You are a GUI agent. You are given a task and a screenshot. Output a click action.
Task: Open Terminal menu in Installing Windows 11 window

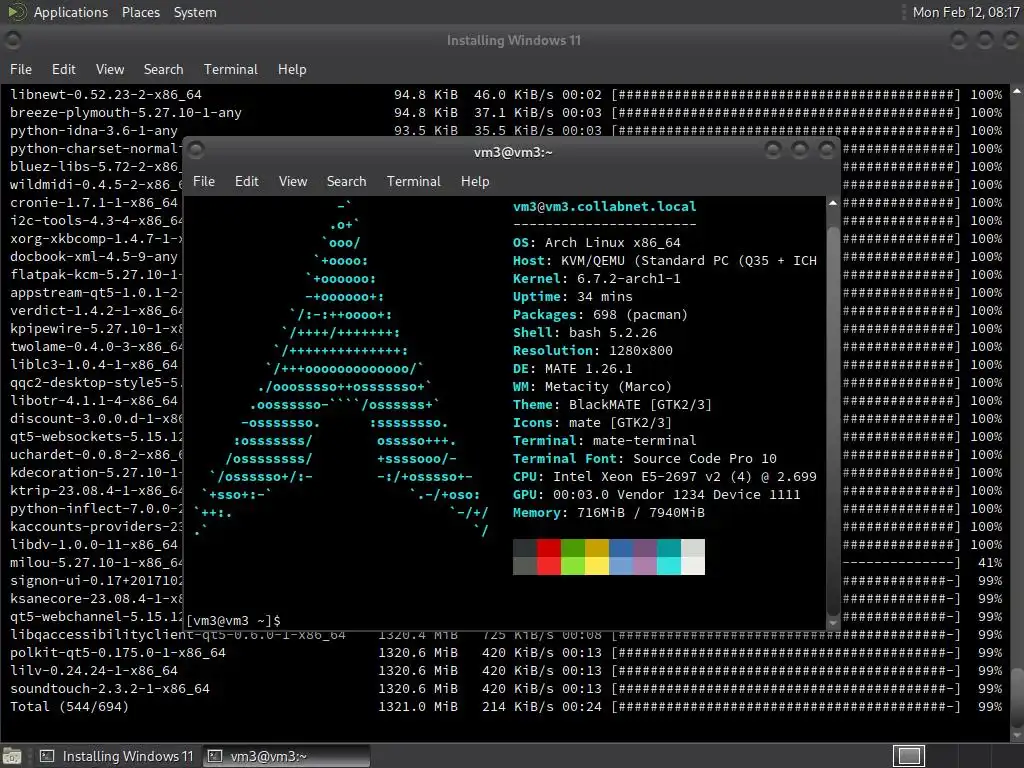231,69
